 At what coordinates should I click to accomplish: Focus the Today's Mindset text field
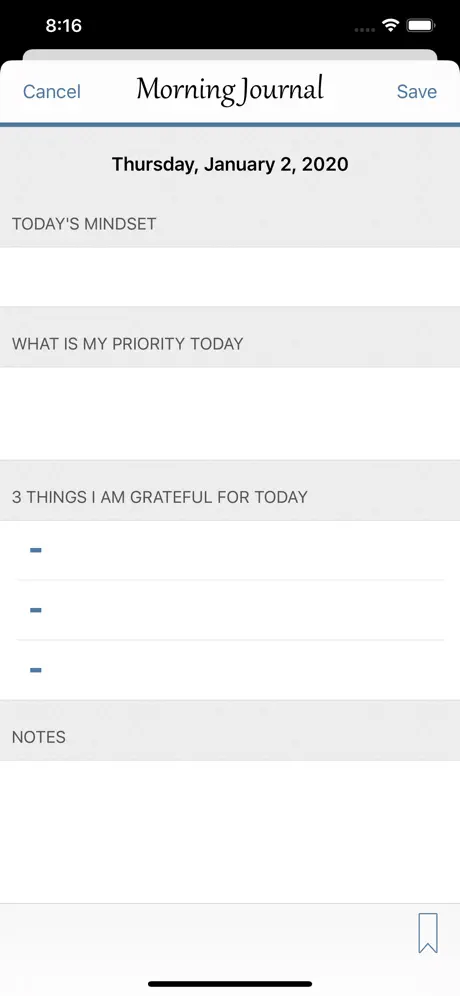click(230, 277)
